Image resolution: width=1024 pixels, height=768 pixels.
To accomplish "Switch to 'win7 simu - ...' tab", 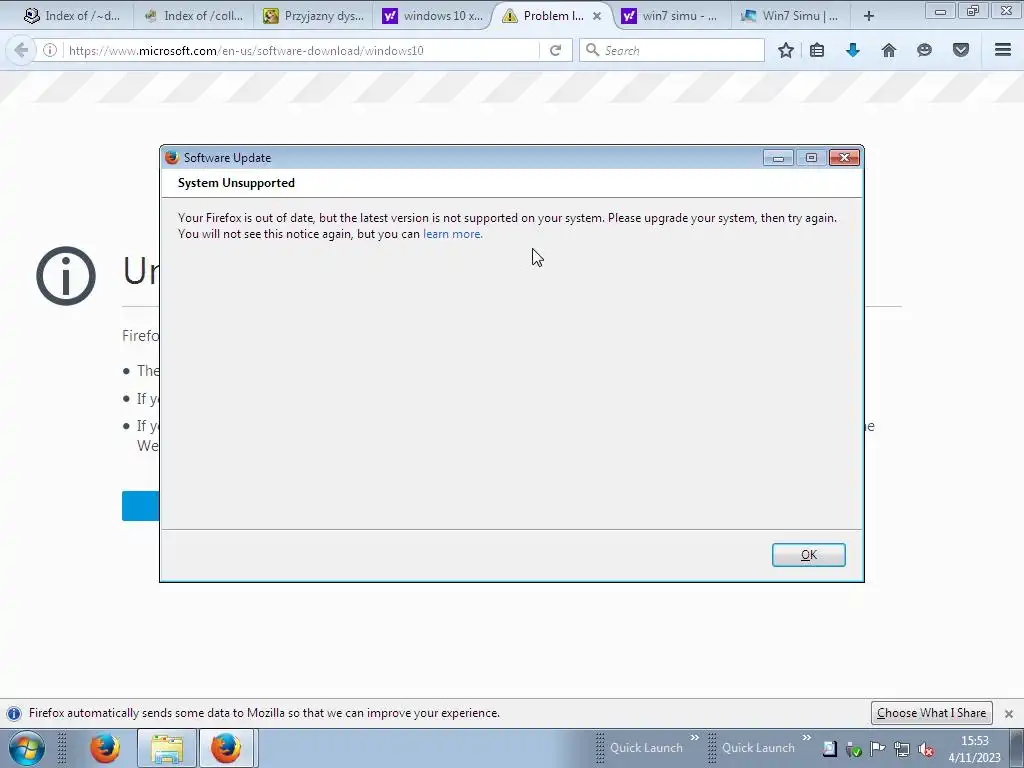I will coord(670,16).
